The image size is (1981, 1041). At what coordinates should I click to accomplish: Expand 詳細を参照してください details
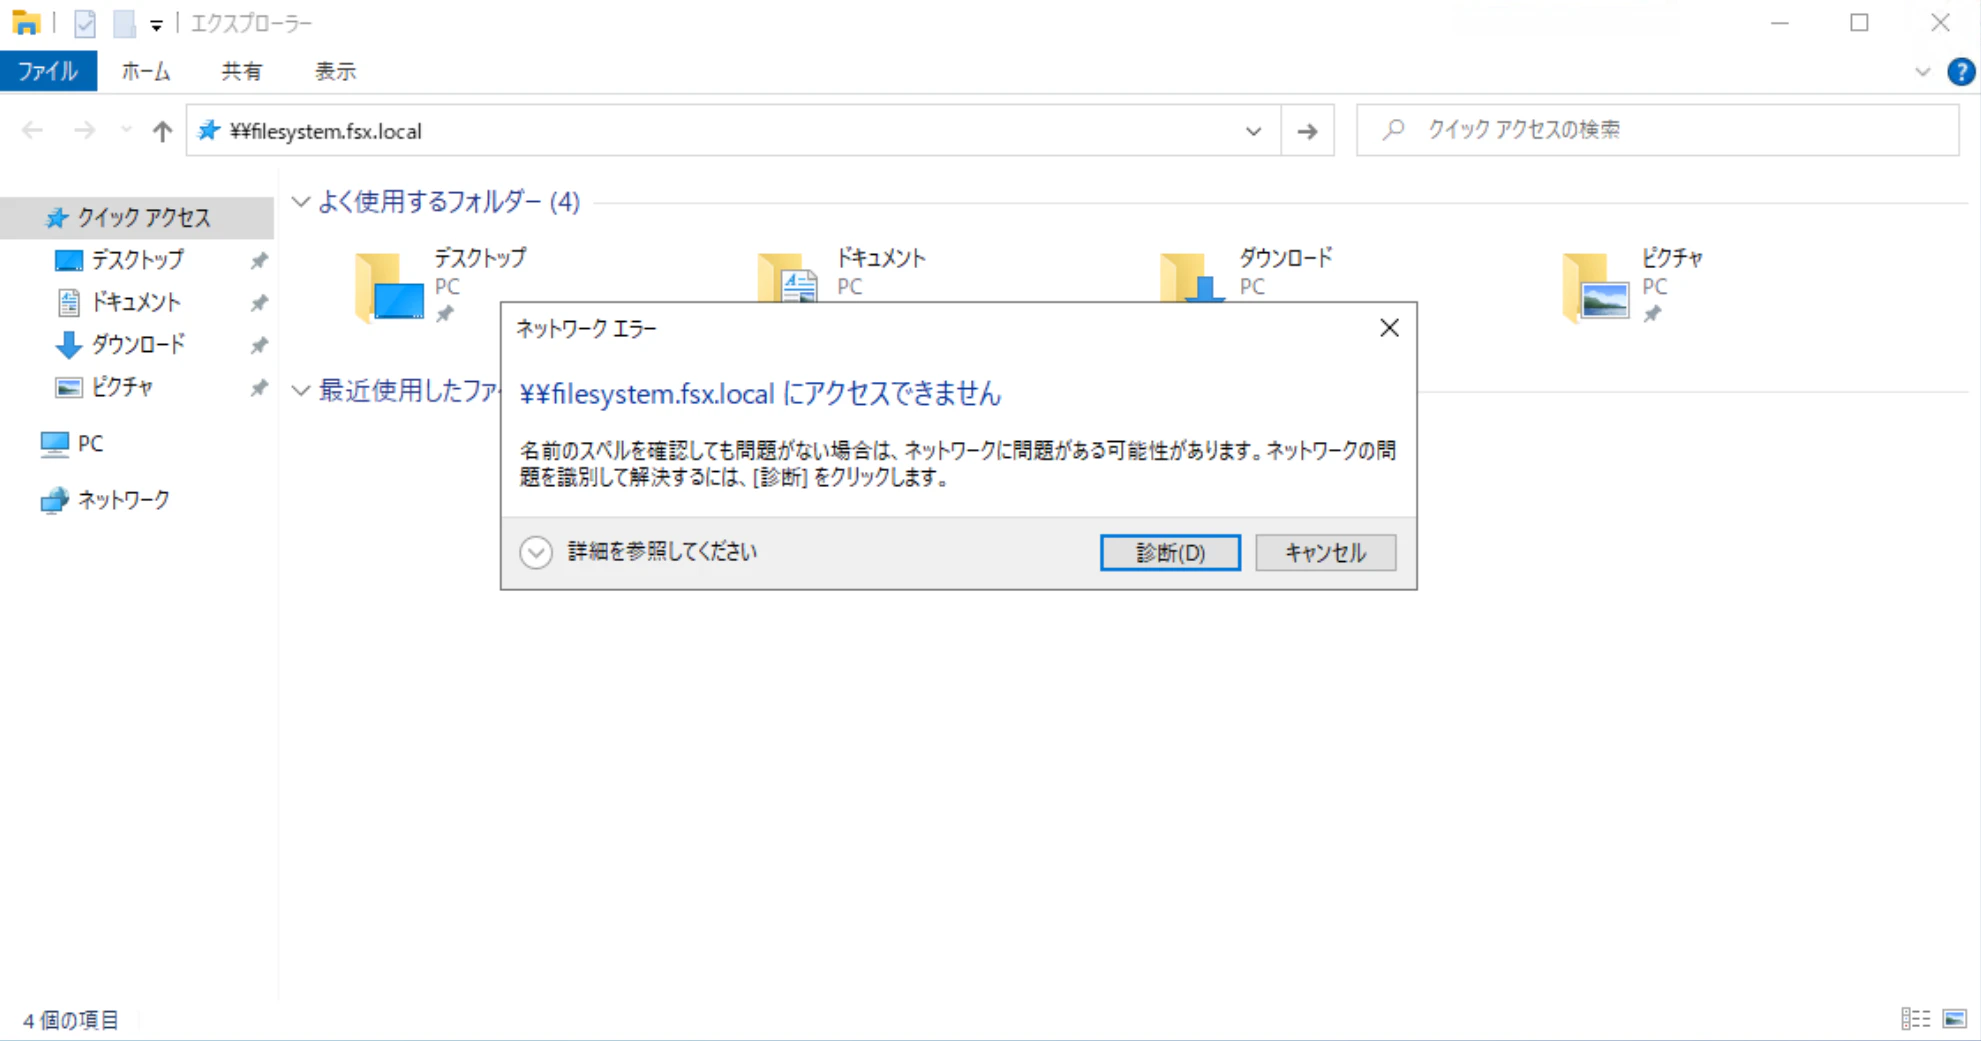click(x=536, y=552)
